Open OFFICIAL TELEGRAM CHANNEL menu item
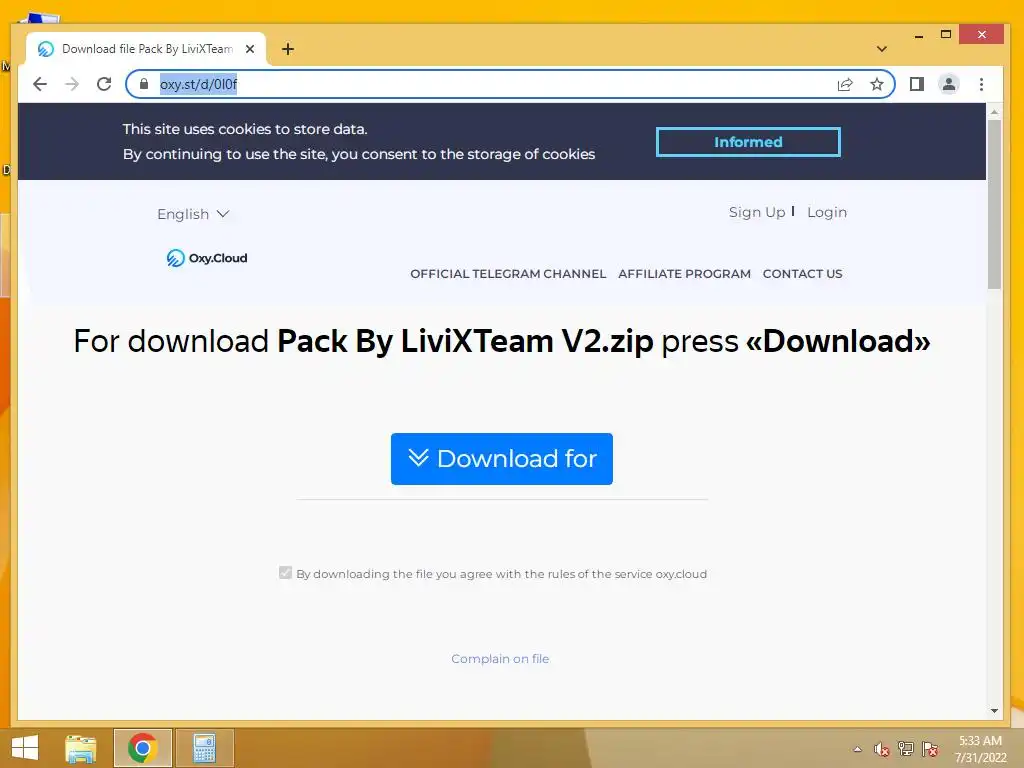The height and width of the screenshot is (768, 1024). click(x=508, y=274)
